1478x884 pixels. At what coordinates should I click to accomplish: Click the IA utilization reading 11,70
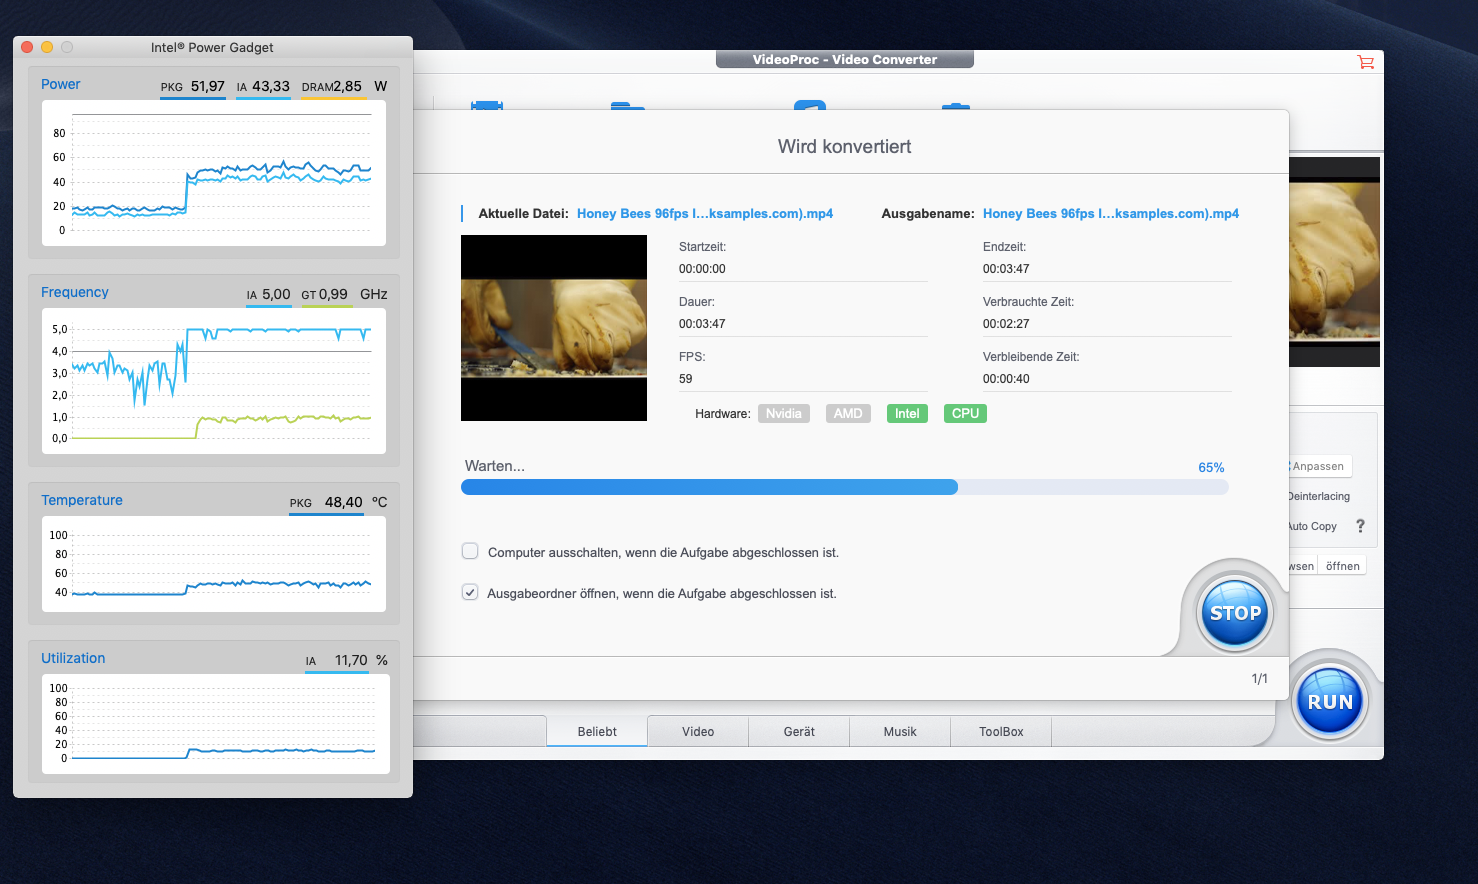point(351,661)
